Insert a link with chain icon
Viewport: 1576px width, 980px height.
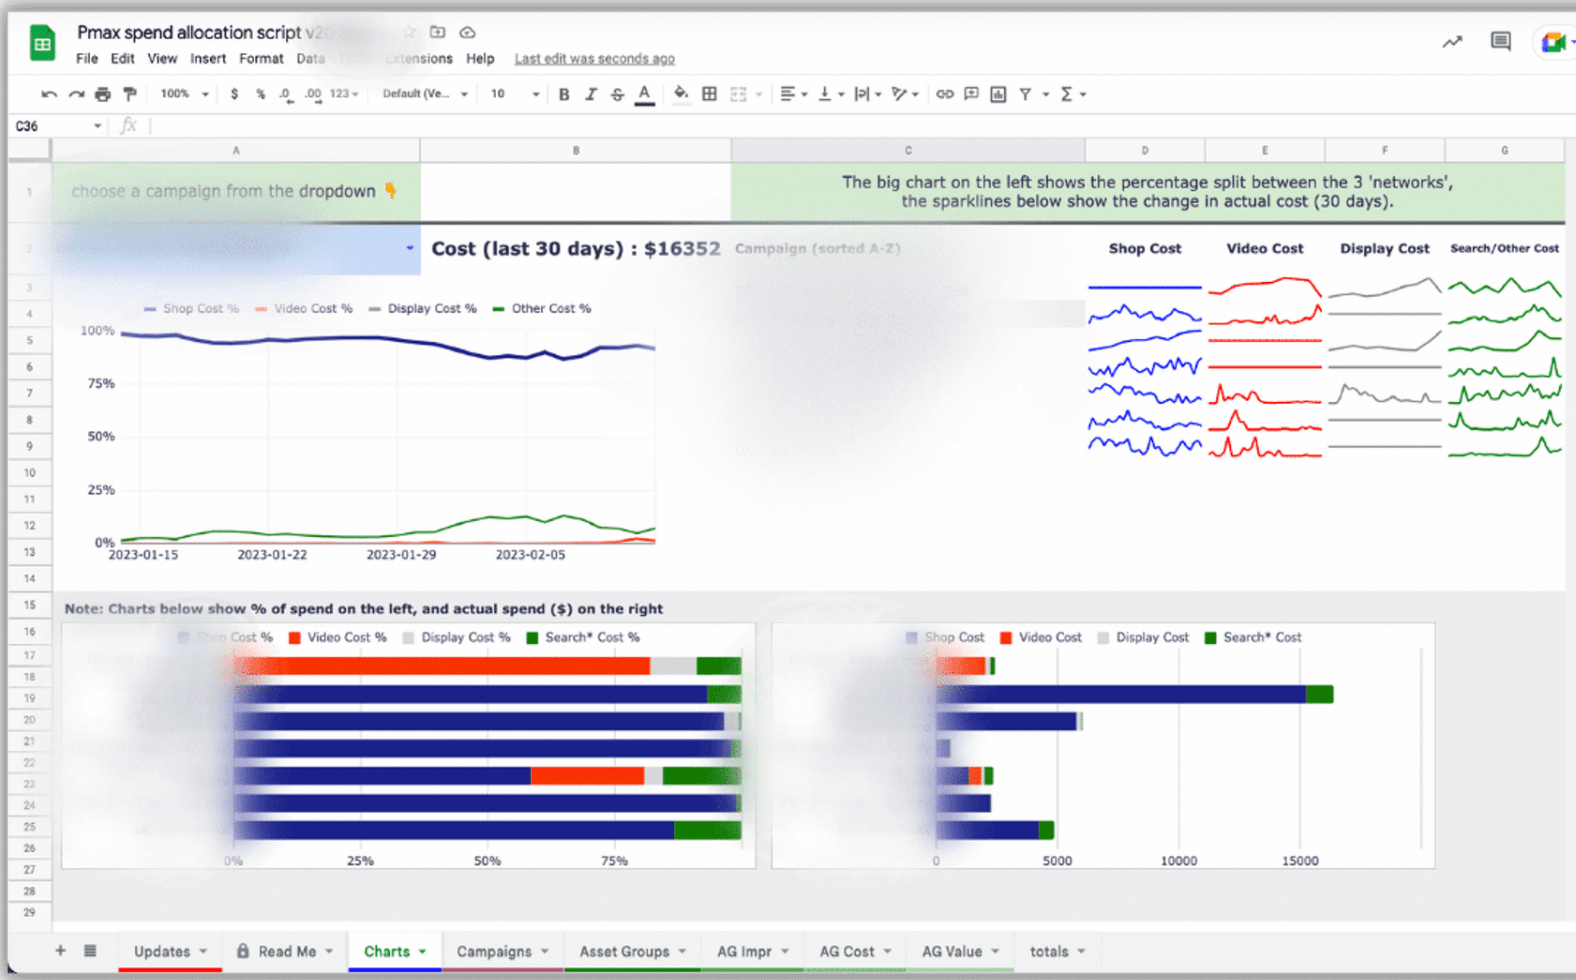tap(944, 94)
